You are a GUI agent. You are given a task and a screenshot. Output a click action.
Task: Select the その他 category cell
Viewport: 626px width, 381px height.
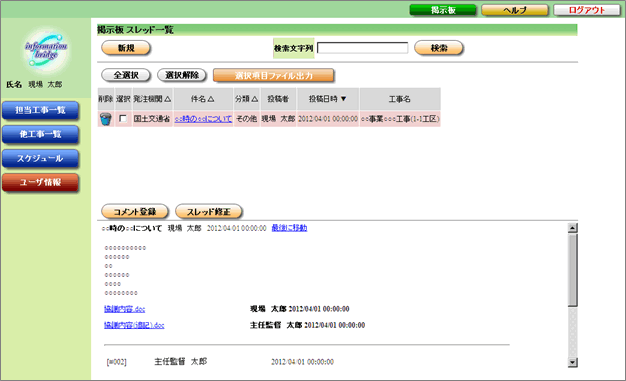[x=246, y=119]
